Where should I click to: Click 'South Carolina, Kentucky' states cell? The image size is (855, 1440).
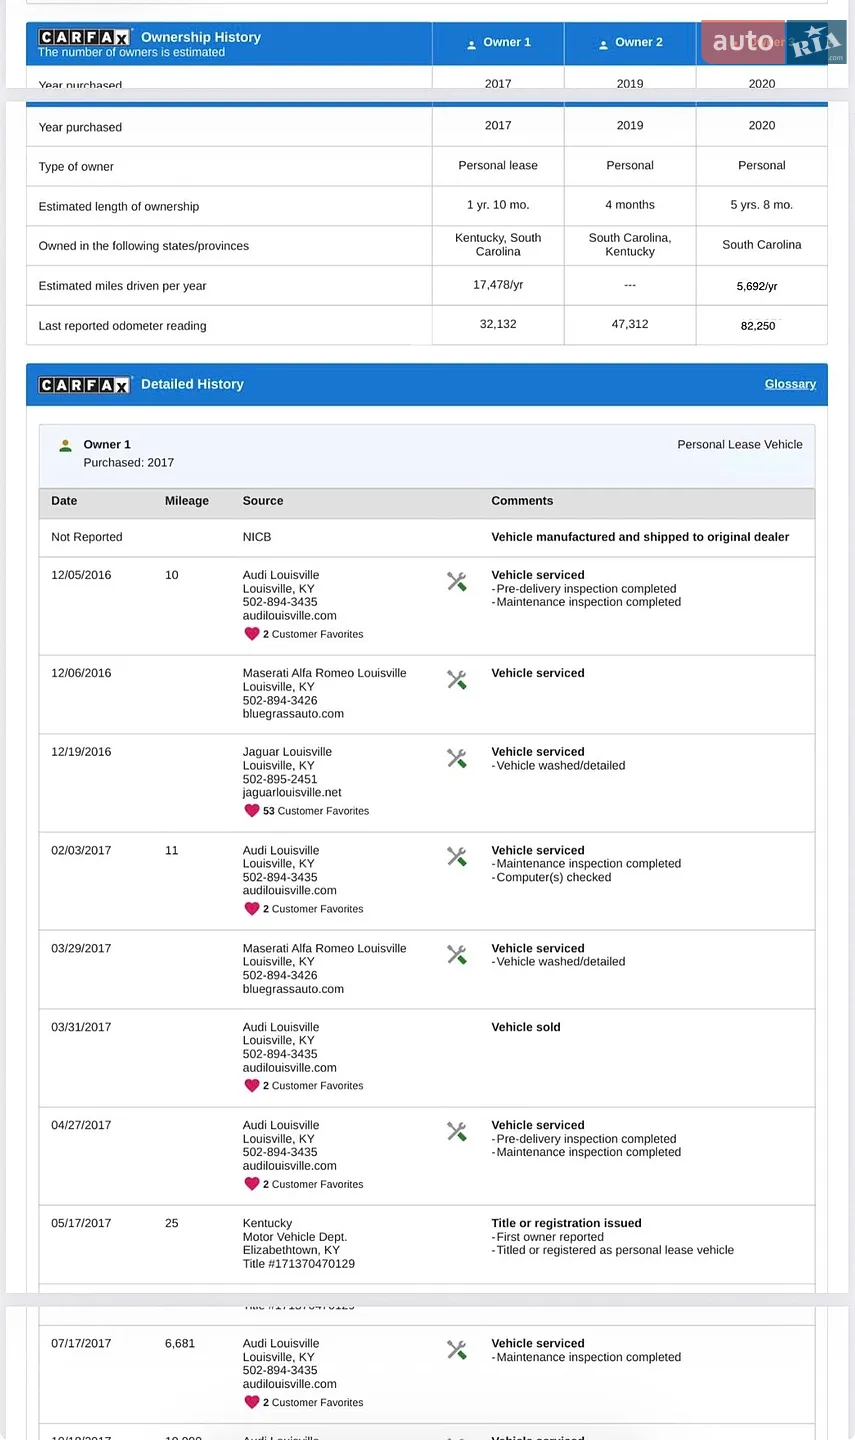coord(630,245)
